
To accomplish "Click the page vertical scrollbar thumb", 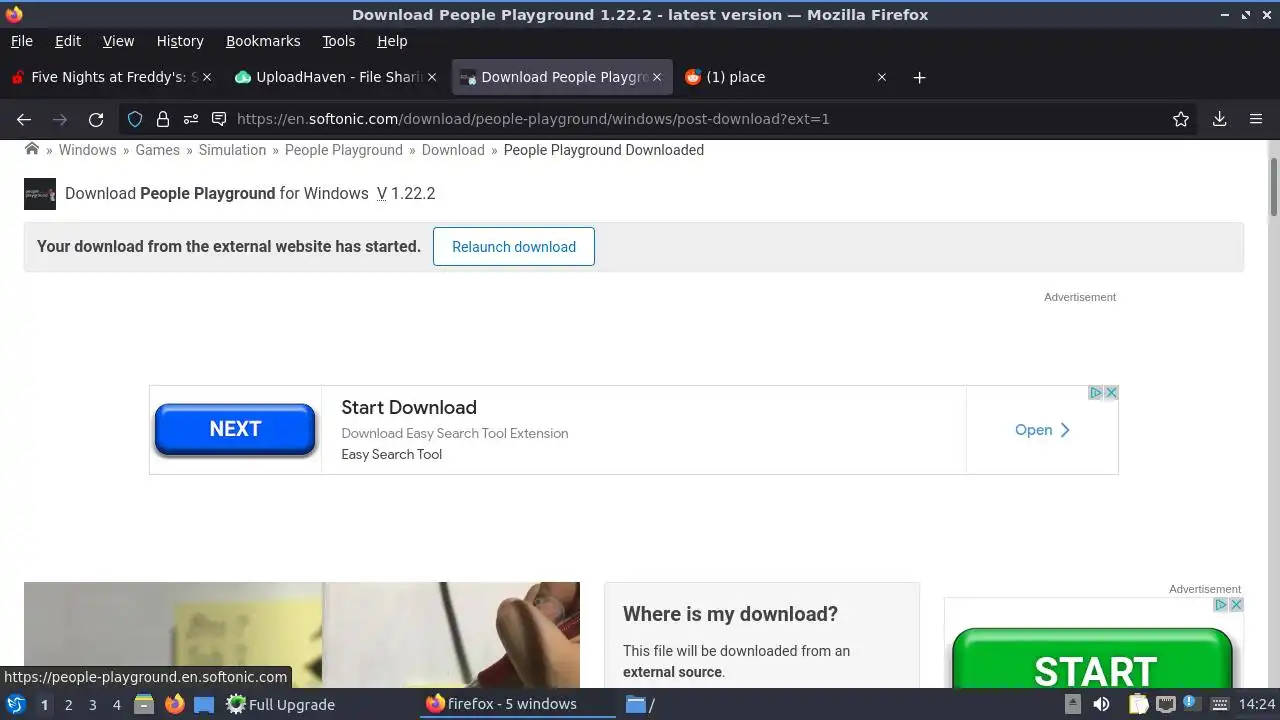I will click(1273, 186).
